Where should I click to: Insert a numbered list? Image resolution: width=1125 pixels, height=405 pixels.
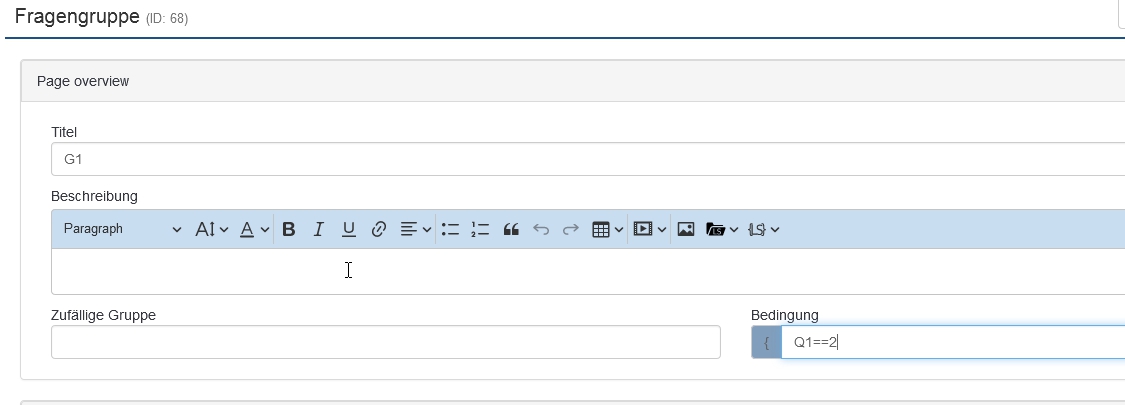pyautogui.click(x=480, y=229)
